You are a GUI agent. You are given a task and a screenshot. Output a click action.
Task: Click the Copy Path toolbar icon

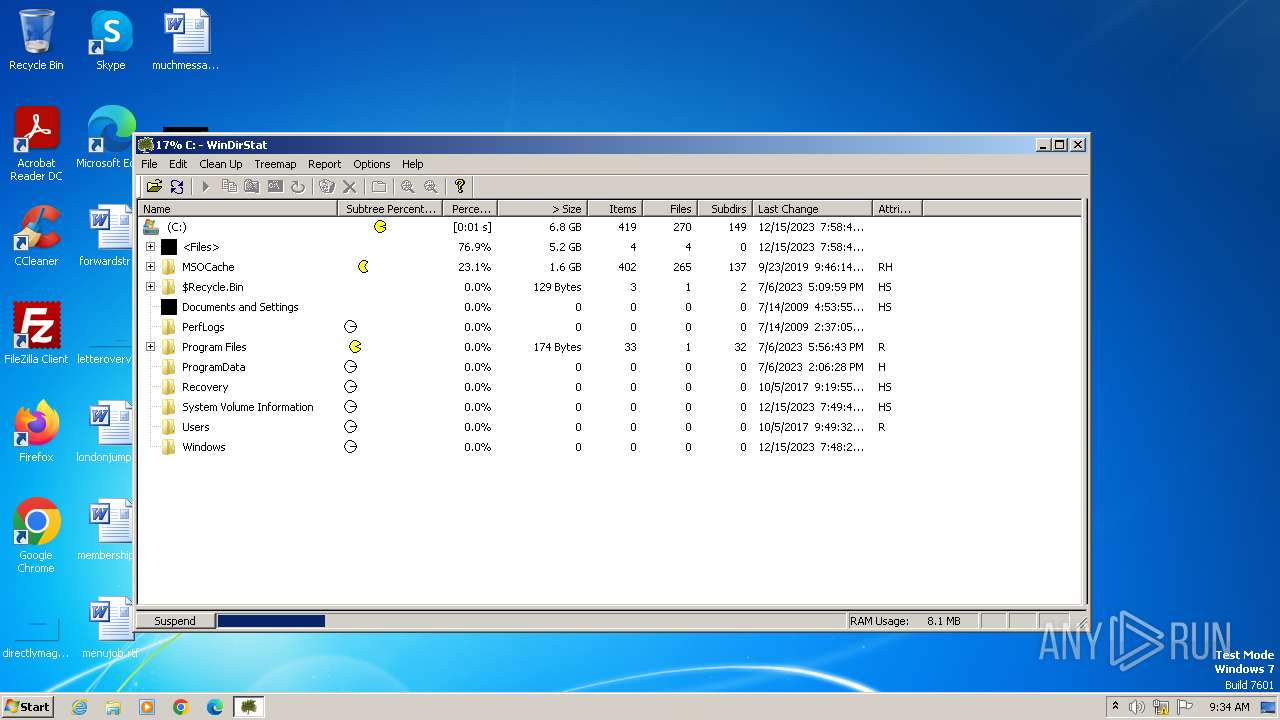(x=229, y=186)
